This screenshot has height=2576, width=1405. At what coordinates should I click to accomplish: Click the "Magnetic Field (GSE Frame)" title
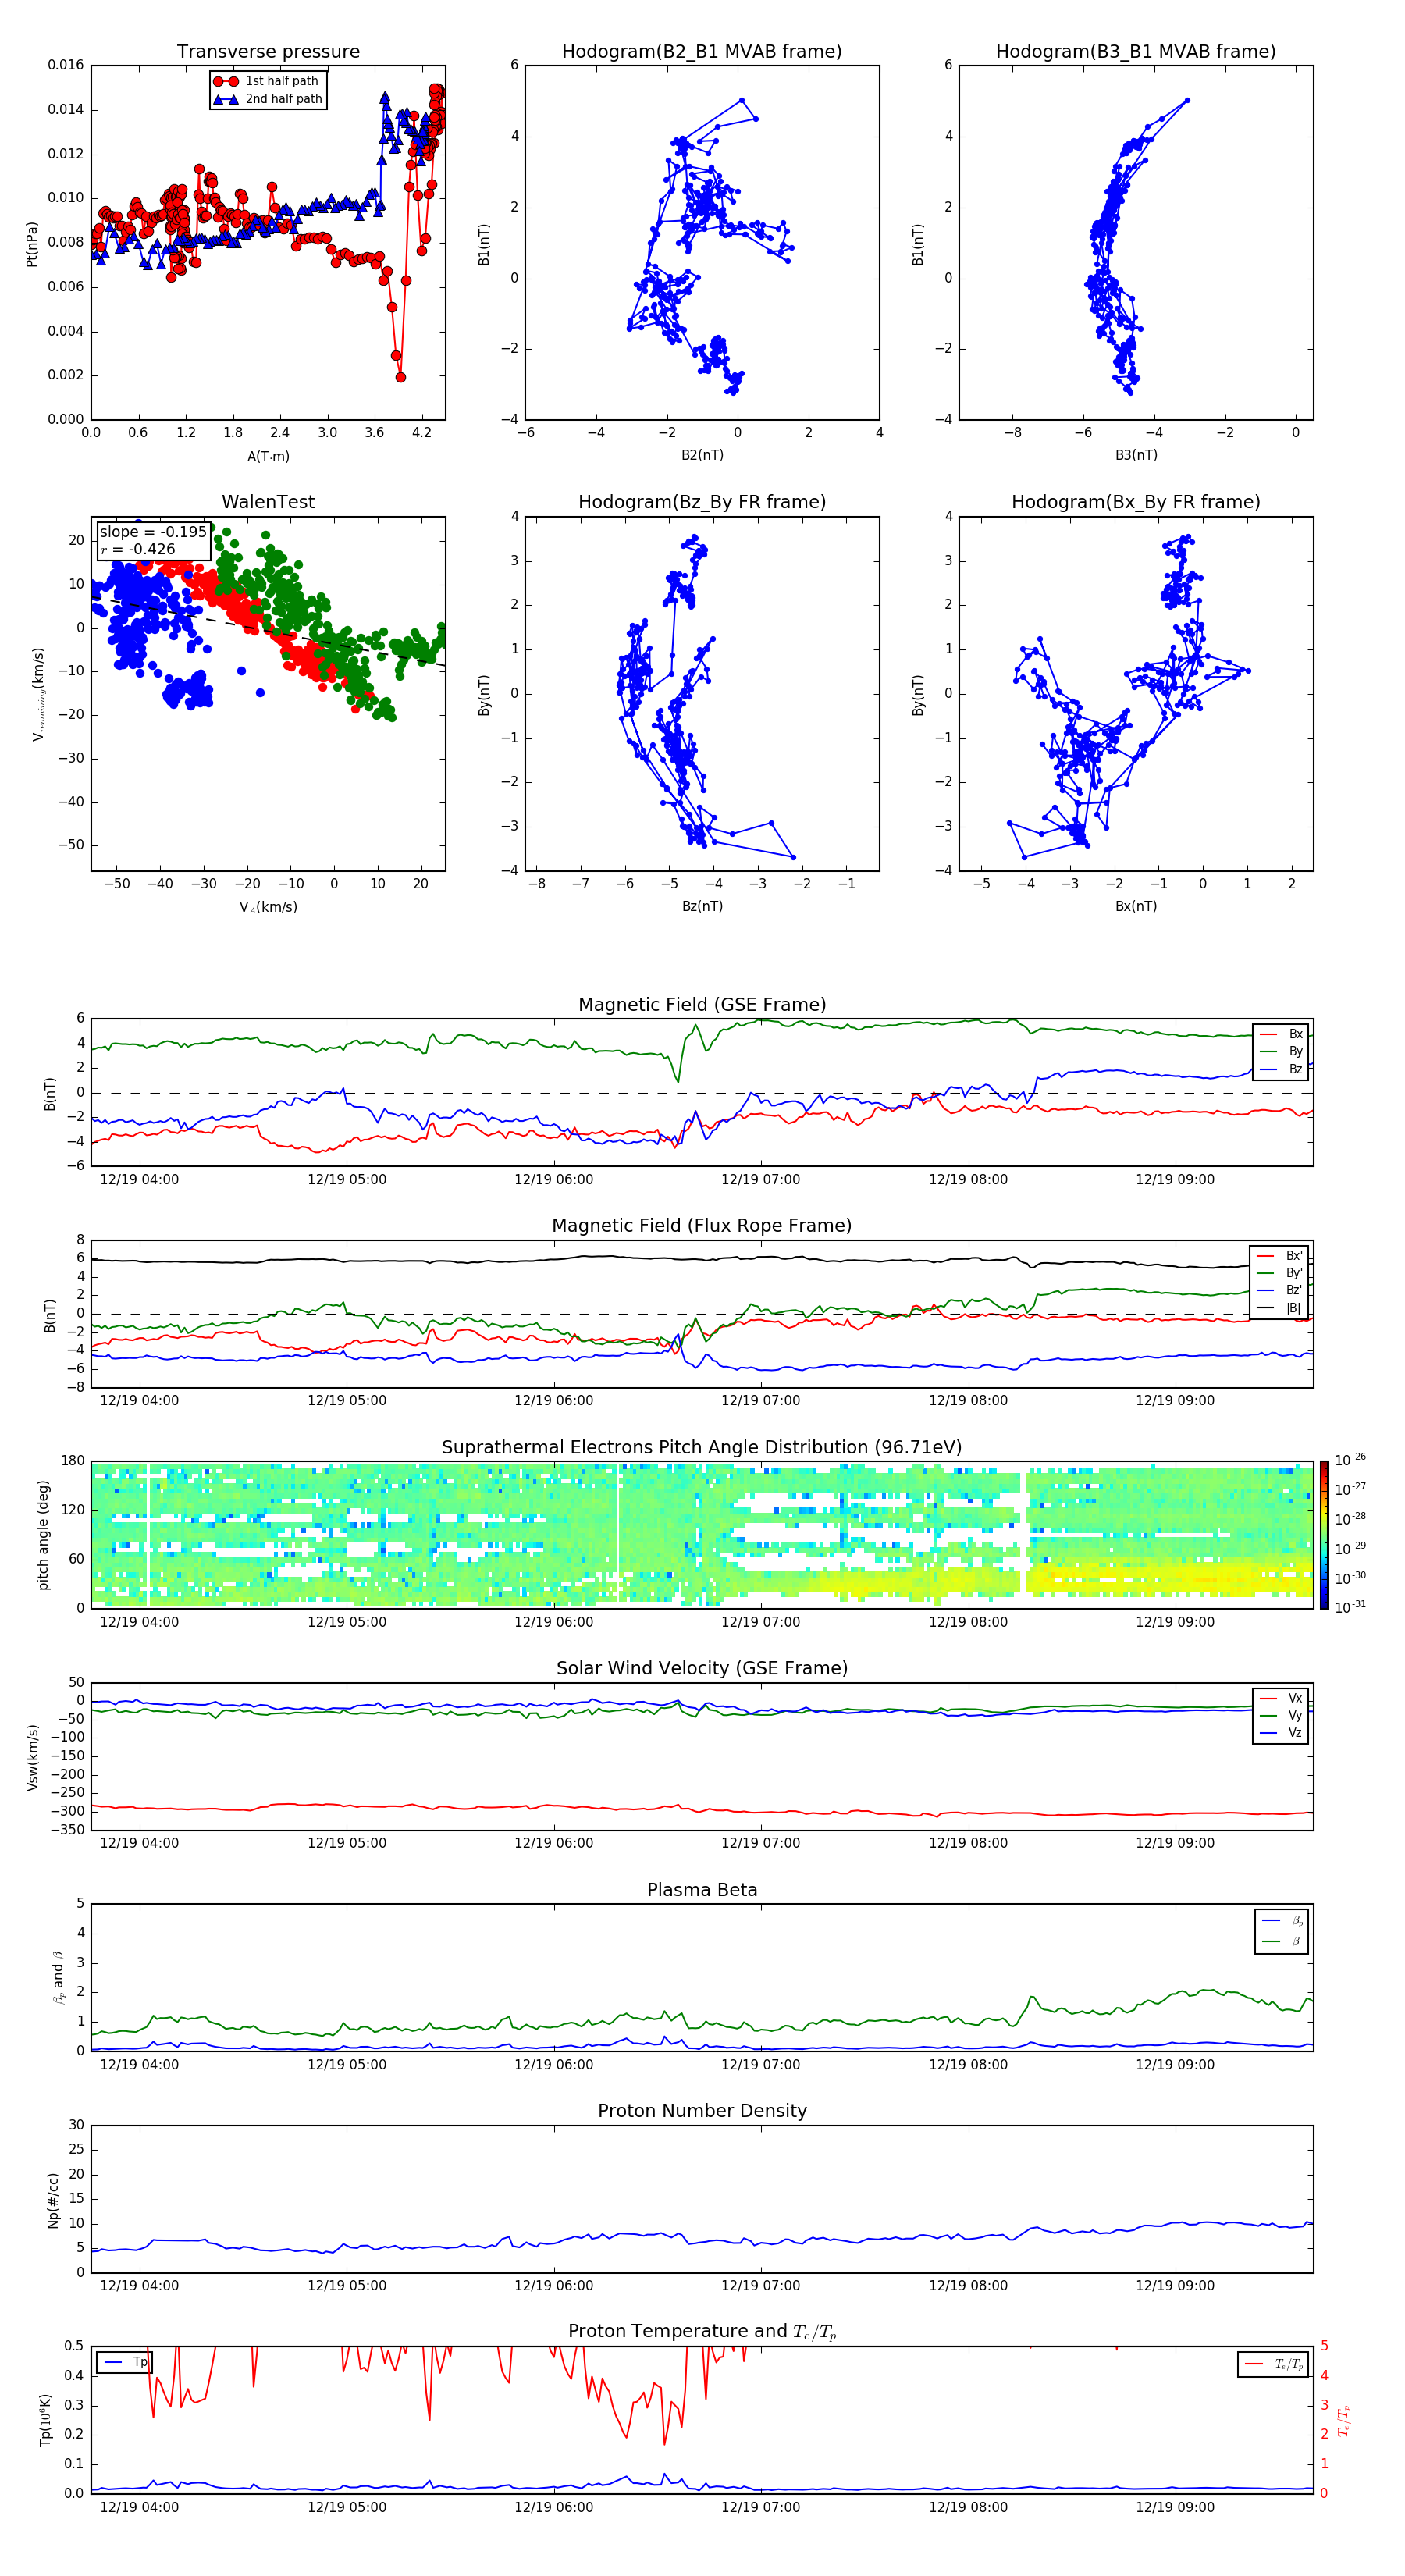tap(702, 1004)
